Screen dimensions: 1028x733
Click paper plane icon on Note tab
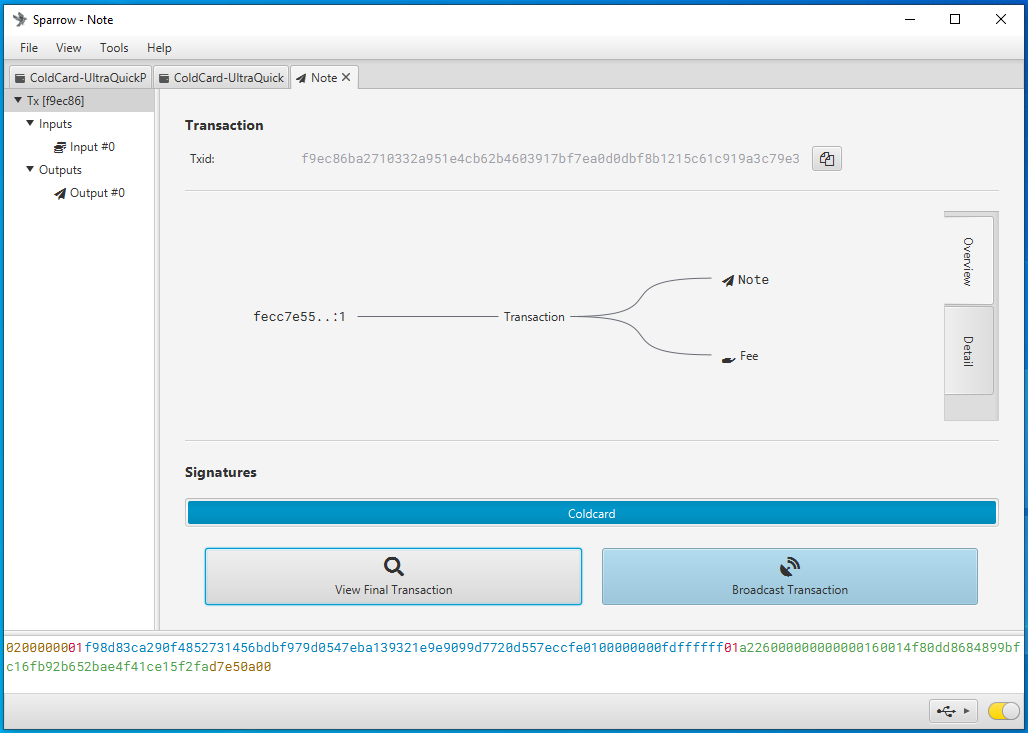301,78
